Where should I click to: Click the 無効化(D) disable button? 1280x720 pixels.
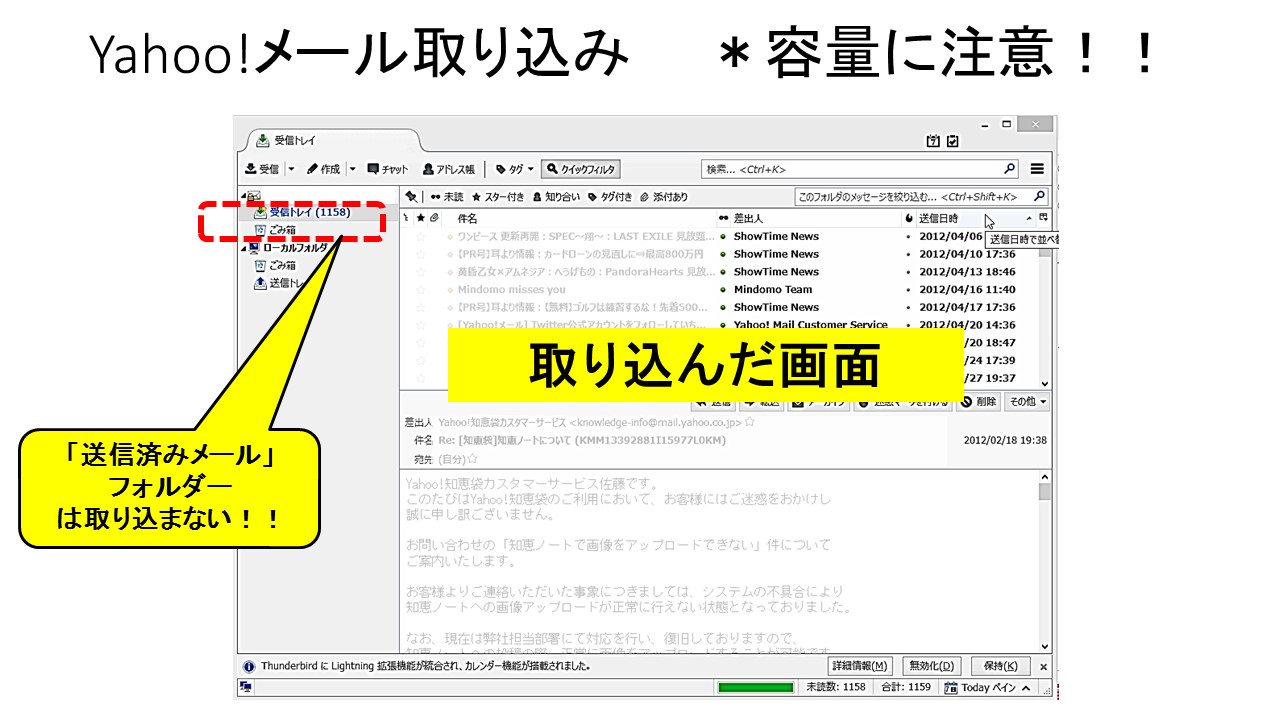click(930, 666)
